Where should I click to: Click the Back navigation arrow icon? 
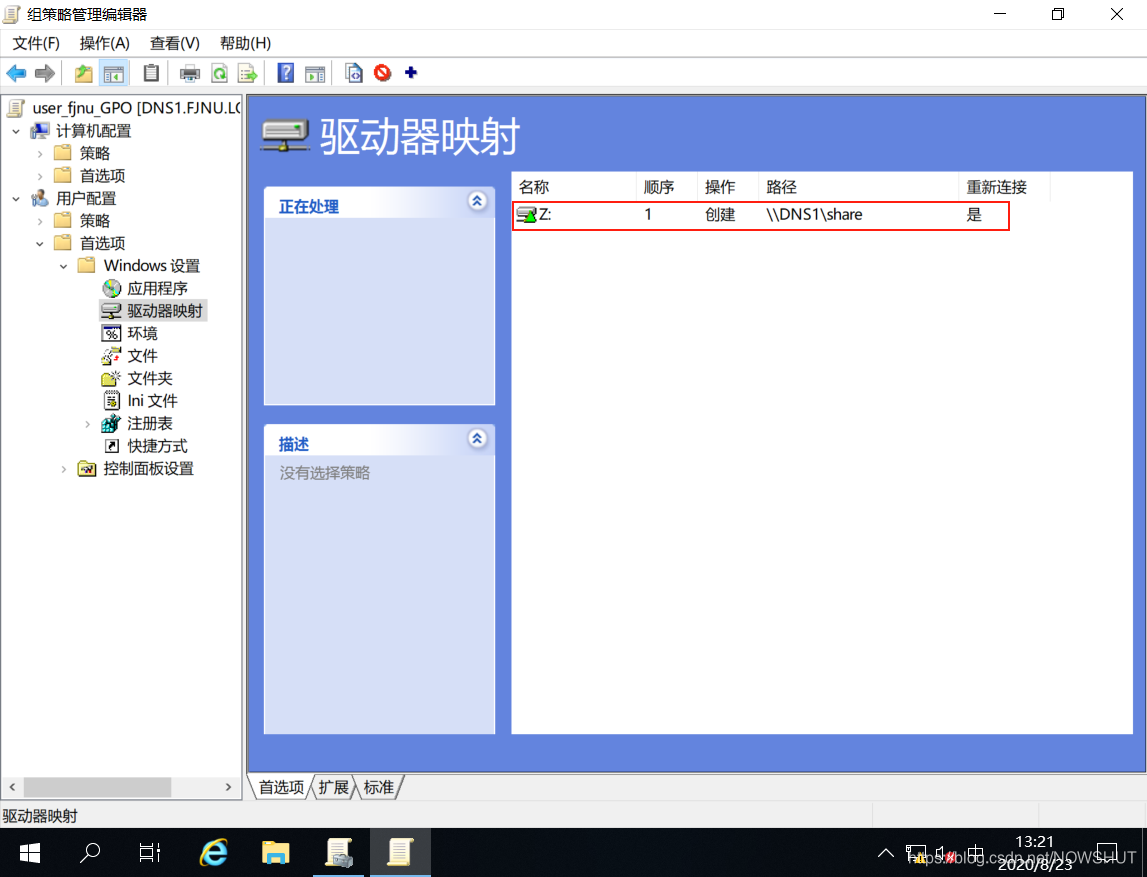(16, 72)
